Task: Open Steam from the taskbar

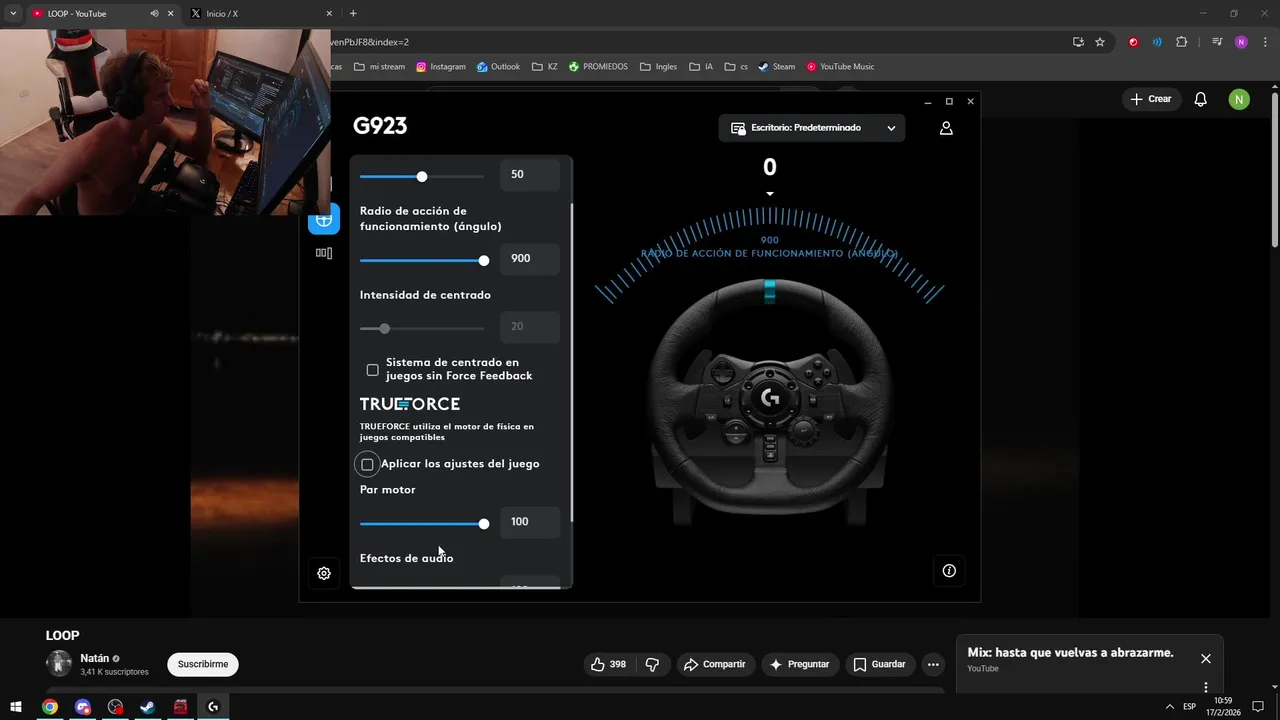Action: (x=147, y=707)
